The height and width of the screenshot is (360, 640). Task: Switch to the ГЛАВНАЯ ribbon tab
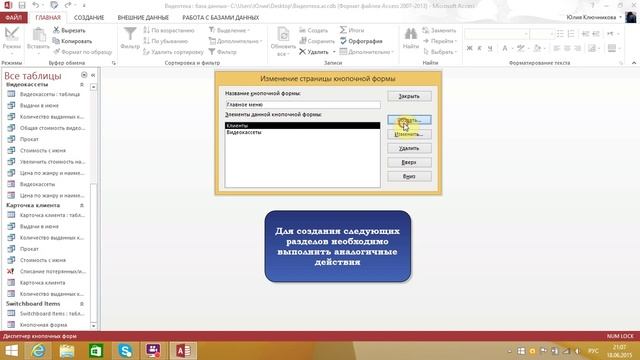48,18
